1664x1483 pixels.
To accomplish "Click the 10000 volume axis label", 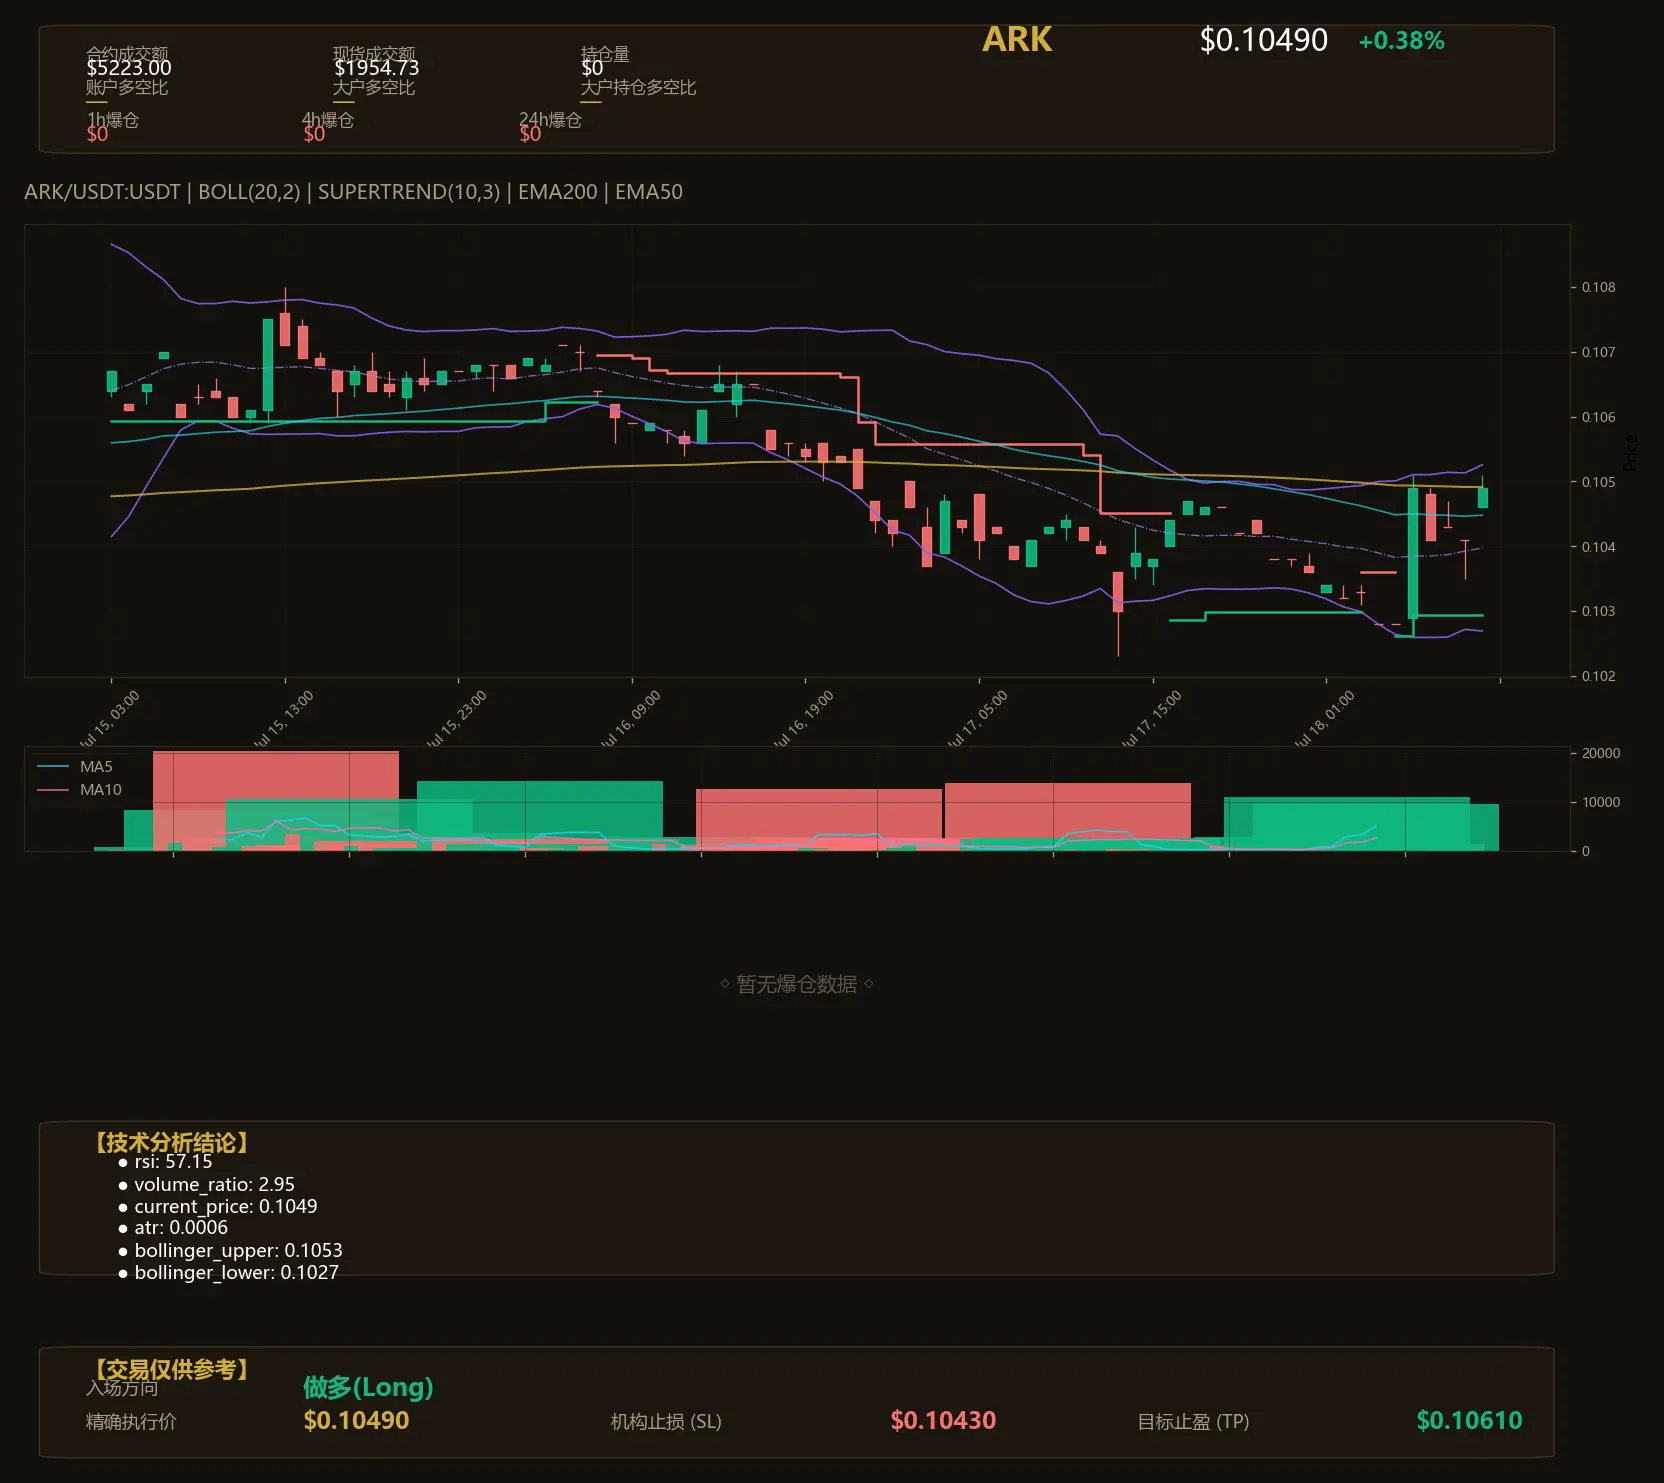I will click(1600, 802).
